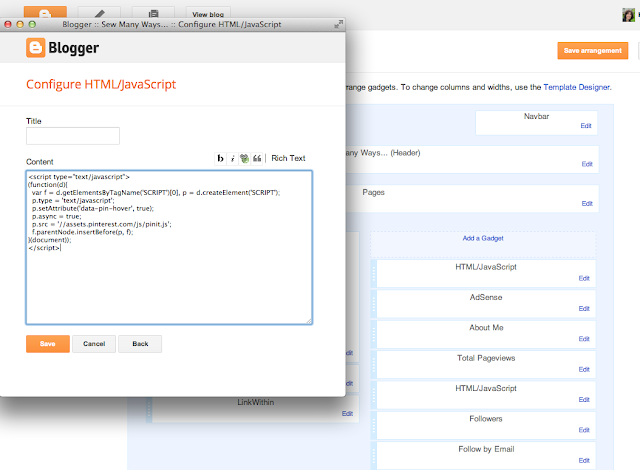Edit the Navbar gadget

click(x=586, y=126)
